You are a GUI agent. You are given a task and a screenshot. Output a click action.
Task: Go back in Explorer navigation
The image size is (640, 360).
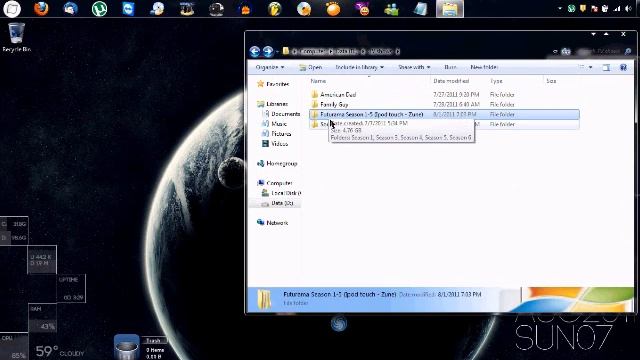[255, 51]
